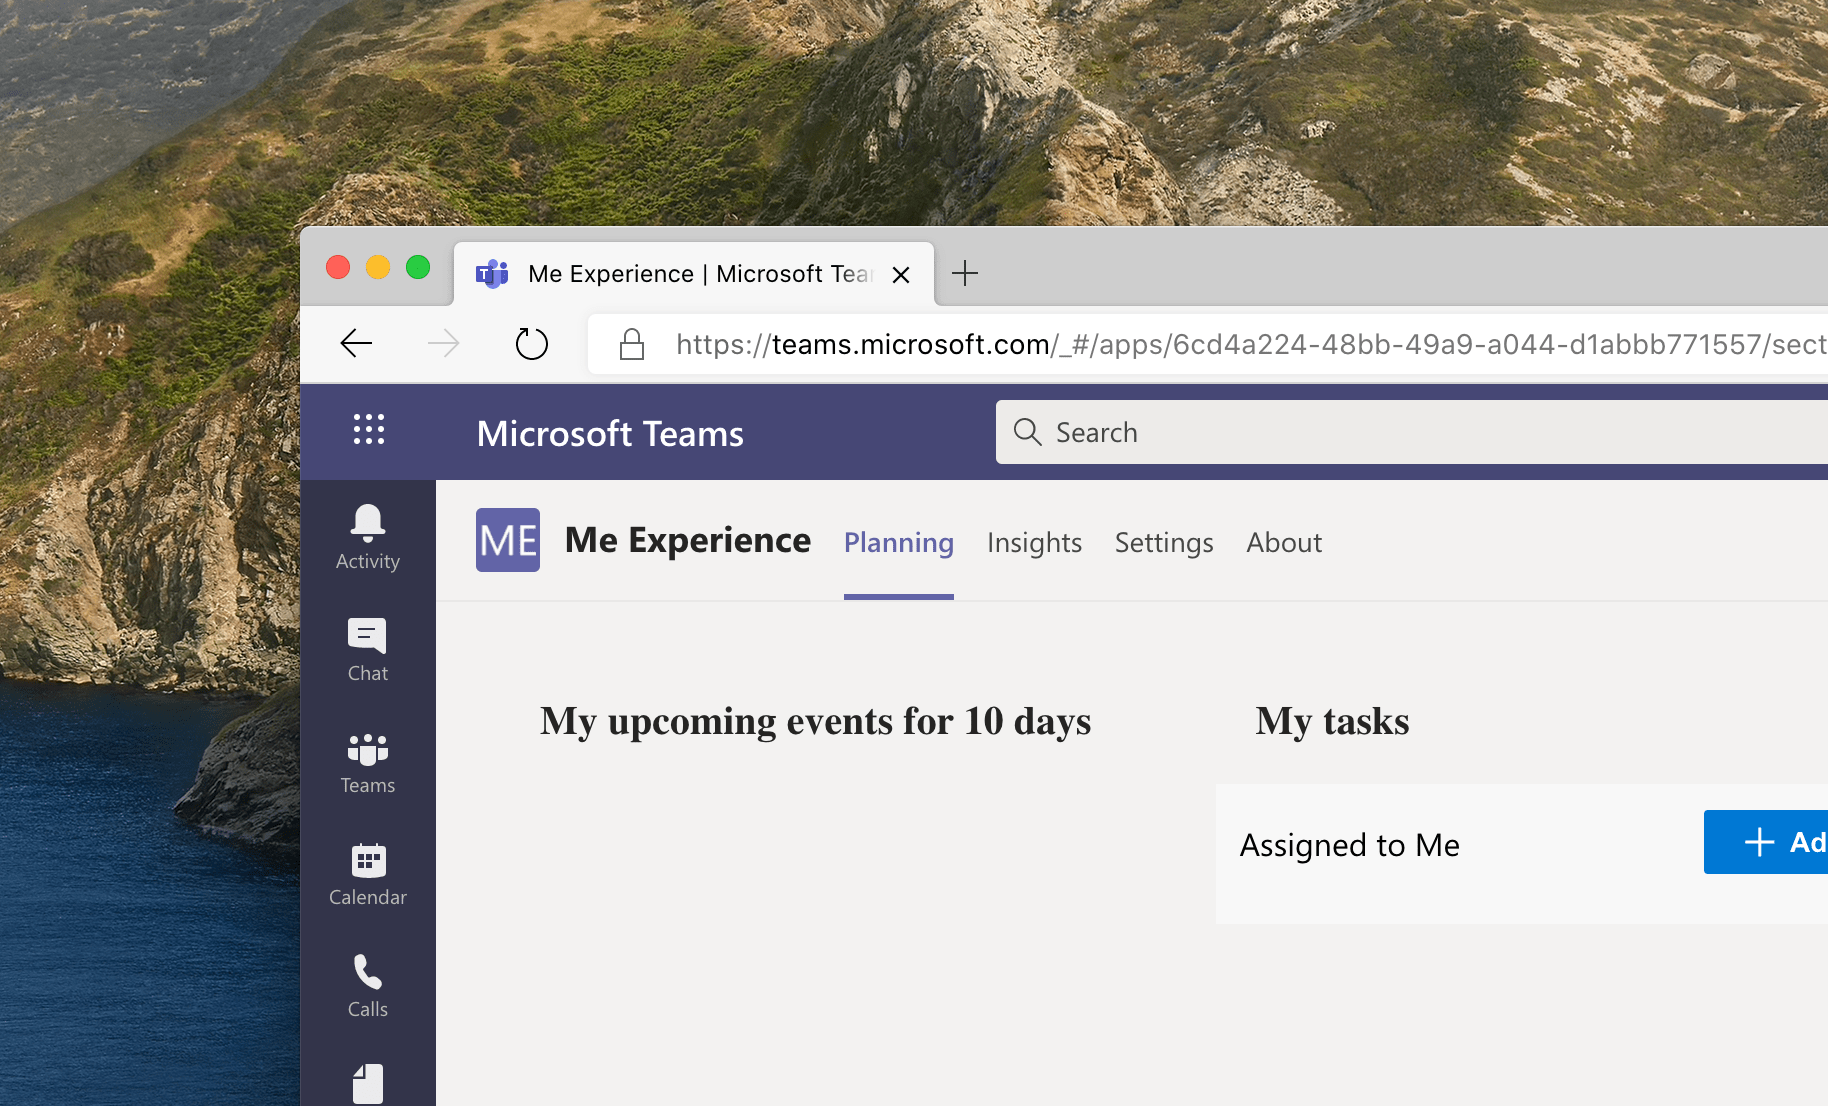Reload the current page
The width and height of the screenshot is (1828, 1106).
pyautogui.click(x=532, y=344)
